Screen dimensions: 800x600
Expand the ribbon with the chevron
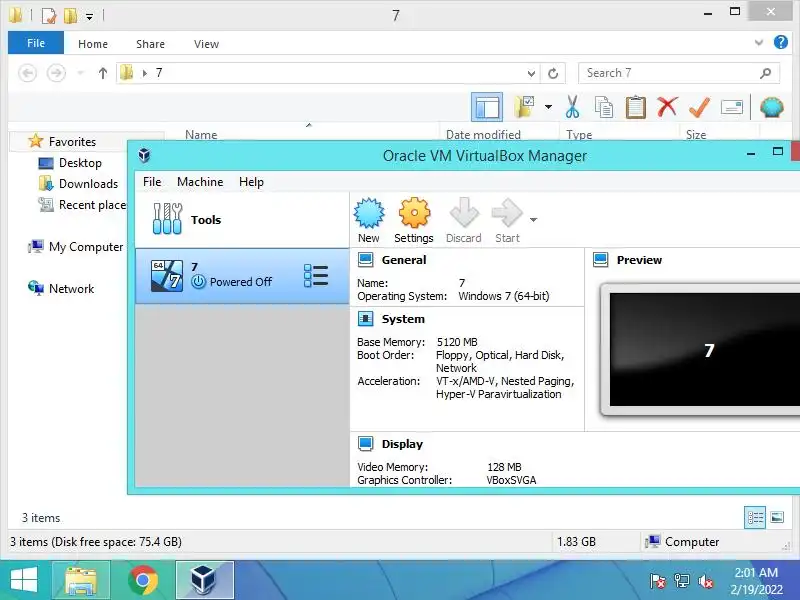coord(759,43)
